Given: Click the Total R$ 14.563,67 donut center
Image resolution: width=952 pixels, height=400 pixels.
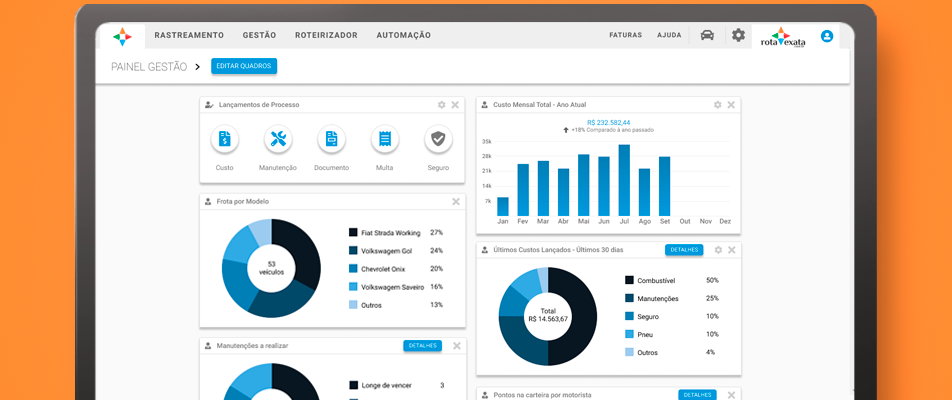Looking at the screenshot, I should 548,316.
